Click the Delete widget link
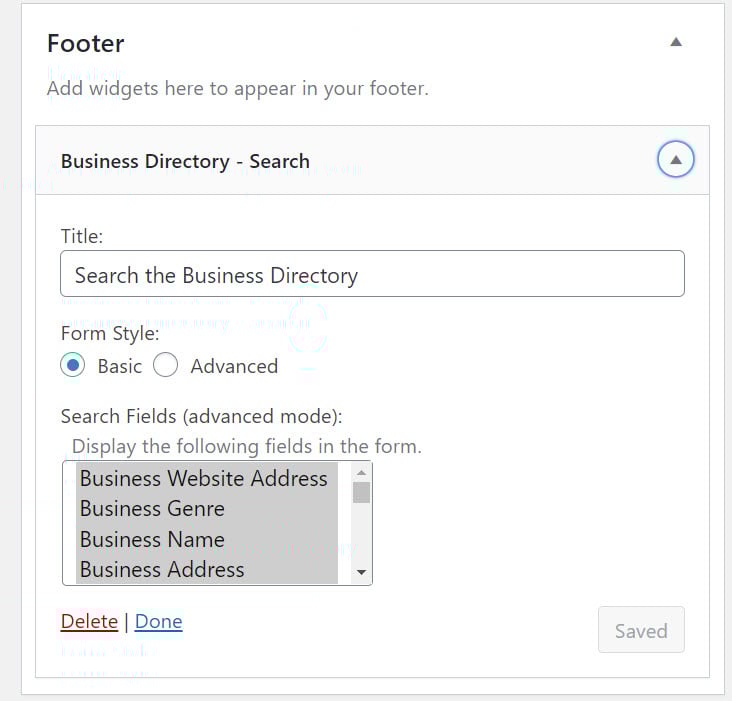The width and height of the screenshot is (732, 701). (90, 621)
